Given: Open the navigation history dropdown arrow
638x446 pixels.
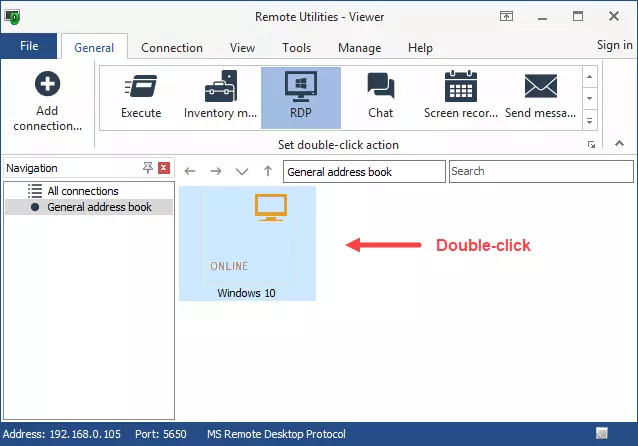Looking at the screenshot, I should point(241,172).
